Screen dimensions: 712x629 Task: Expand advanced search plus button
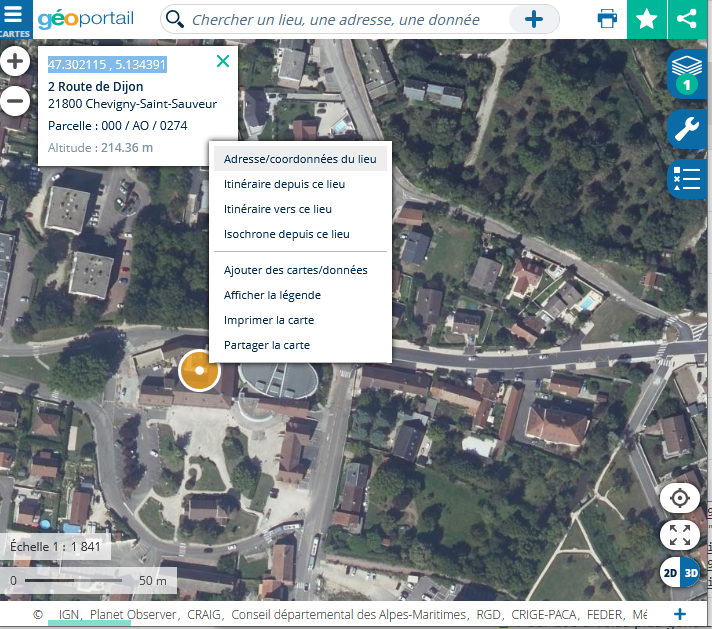point(534,19)
